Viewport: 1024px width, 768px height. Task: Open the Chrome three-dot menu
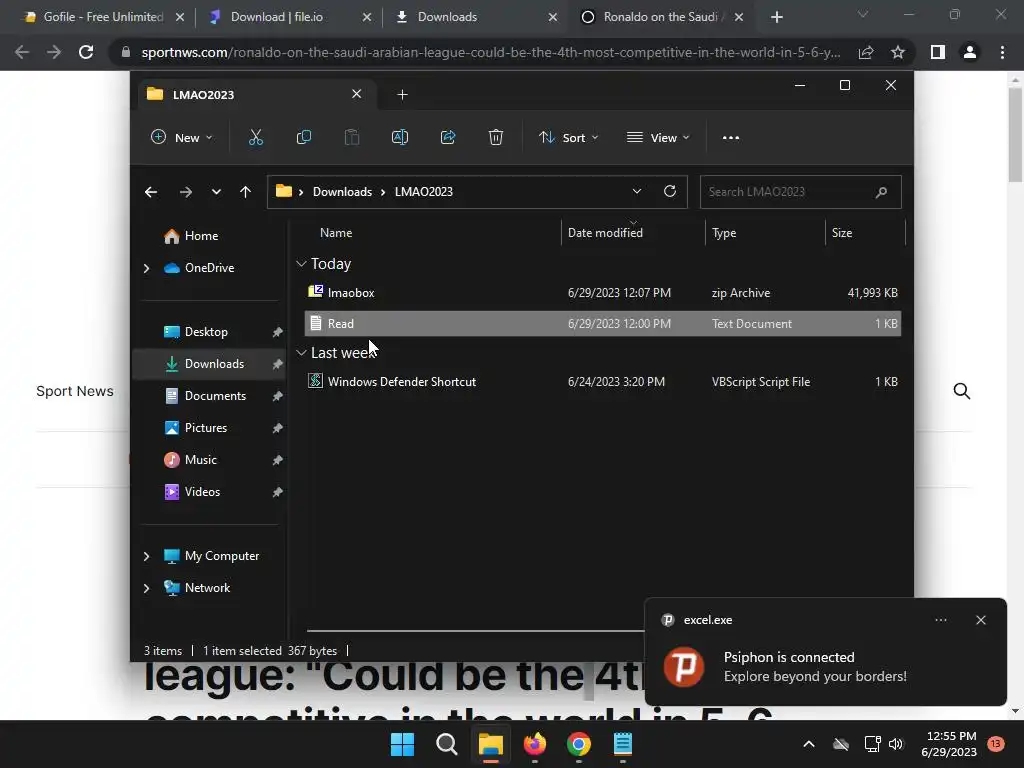pyautogui.click(x=1002, y=52)
